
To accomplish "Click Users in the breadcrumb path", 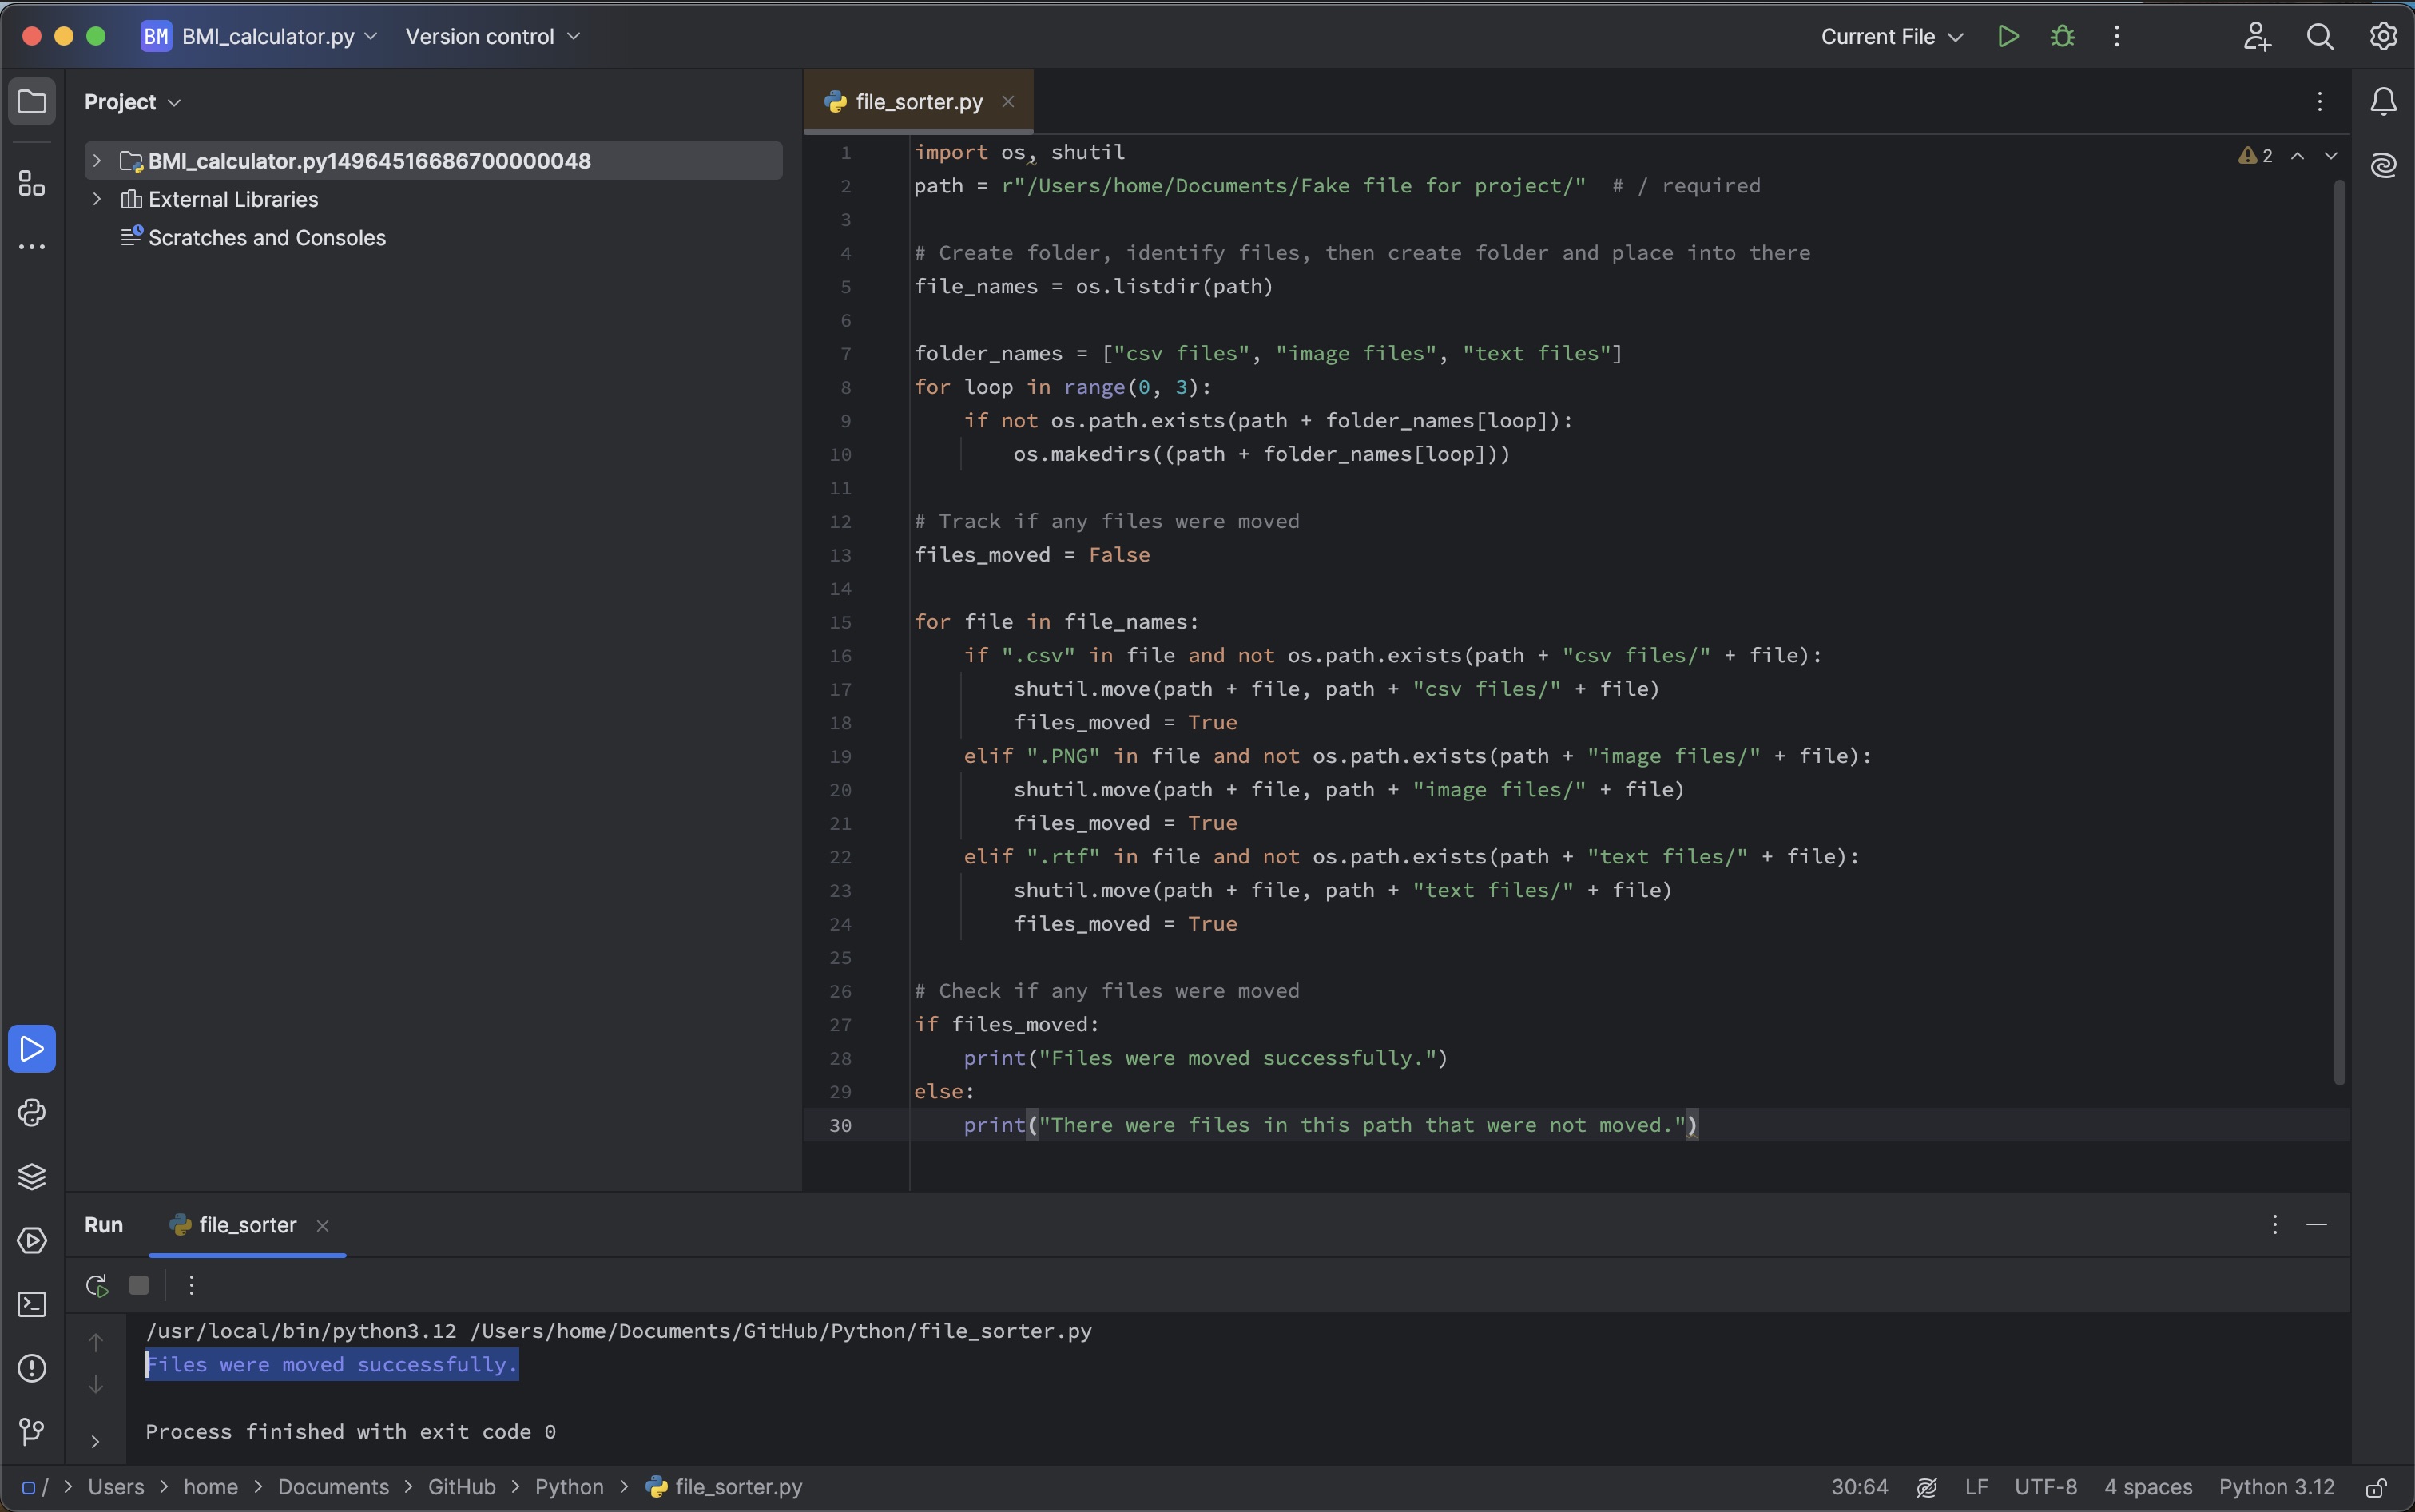I will [116, 1488].
